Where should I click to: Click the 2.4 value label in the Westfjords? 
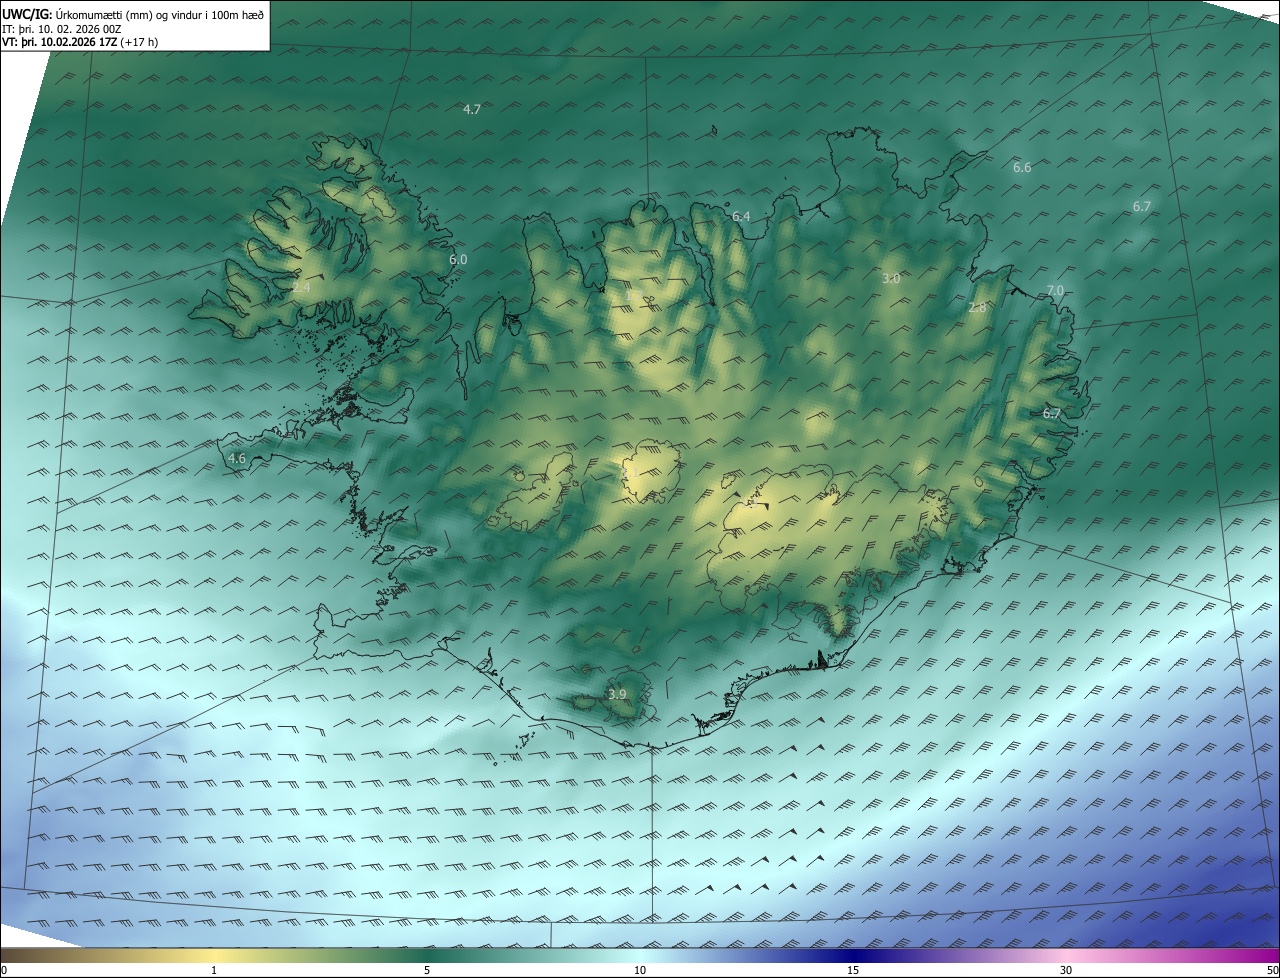(x=301, y=287)
